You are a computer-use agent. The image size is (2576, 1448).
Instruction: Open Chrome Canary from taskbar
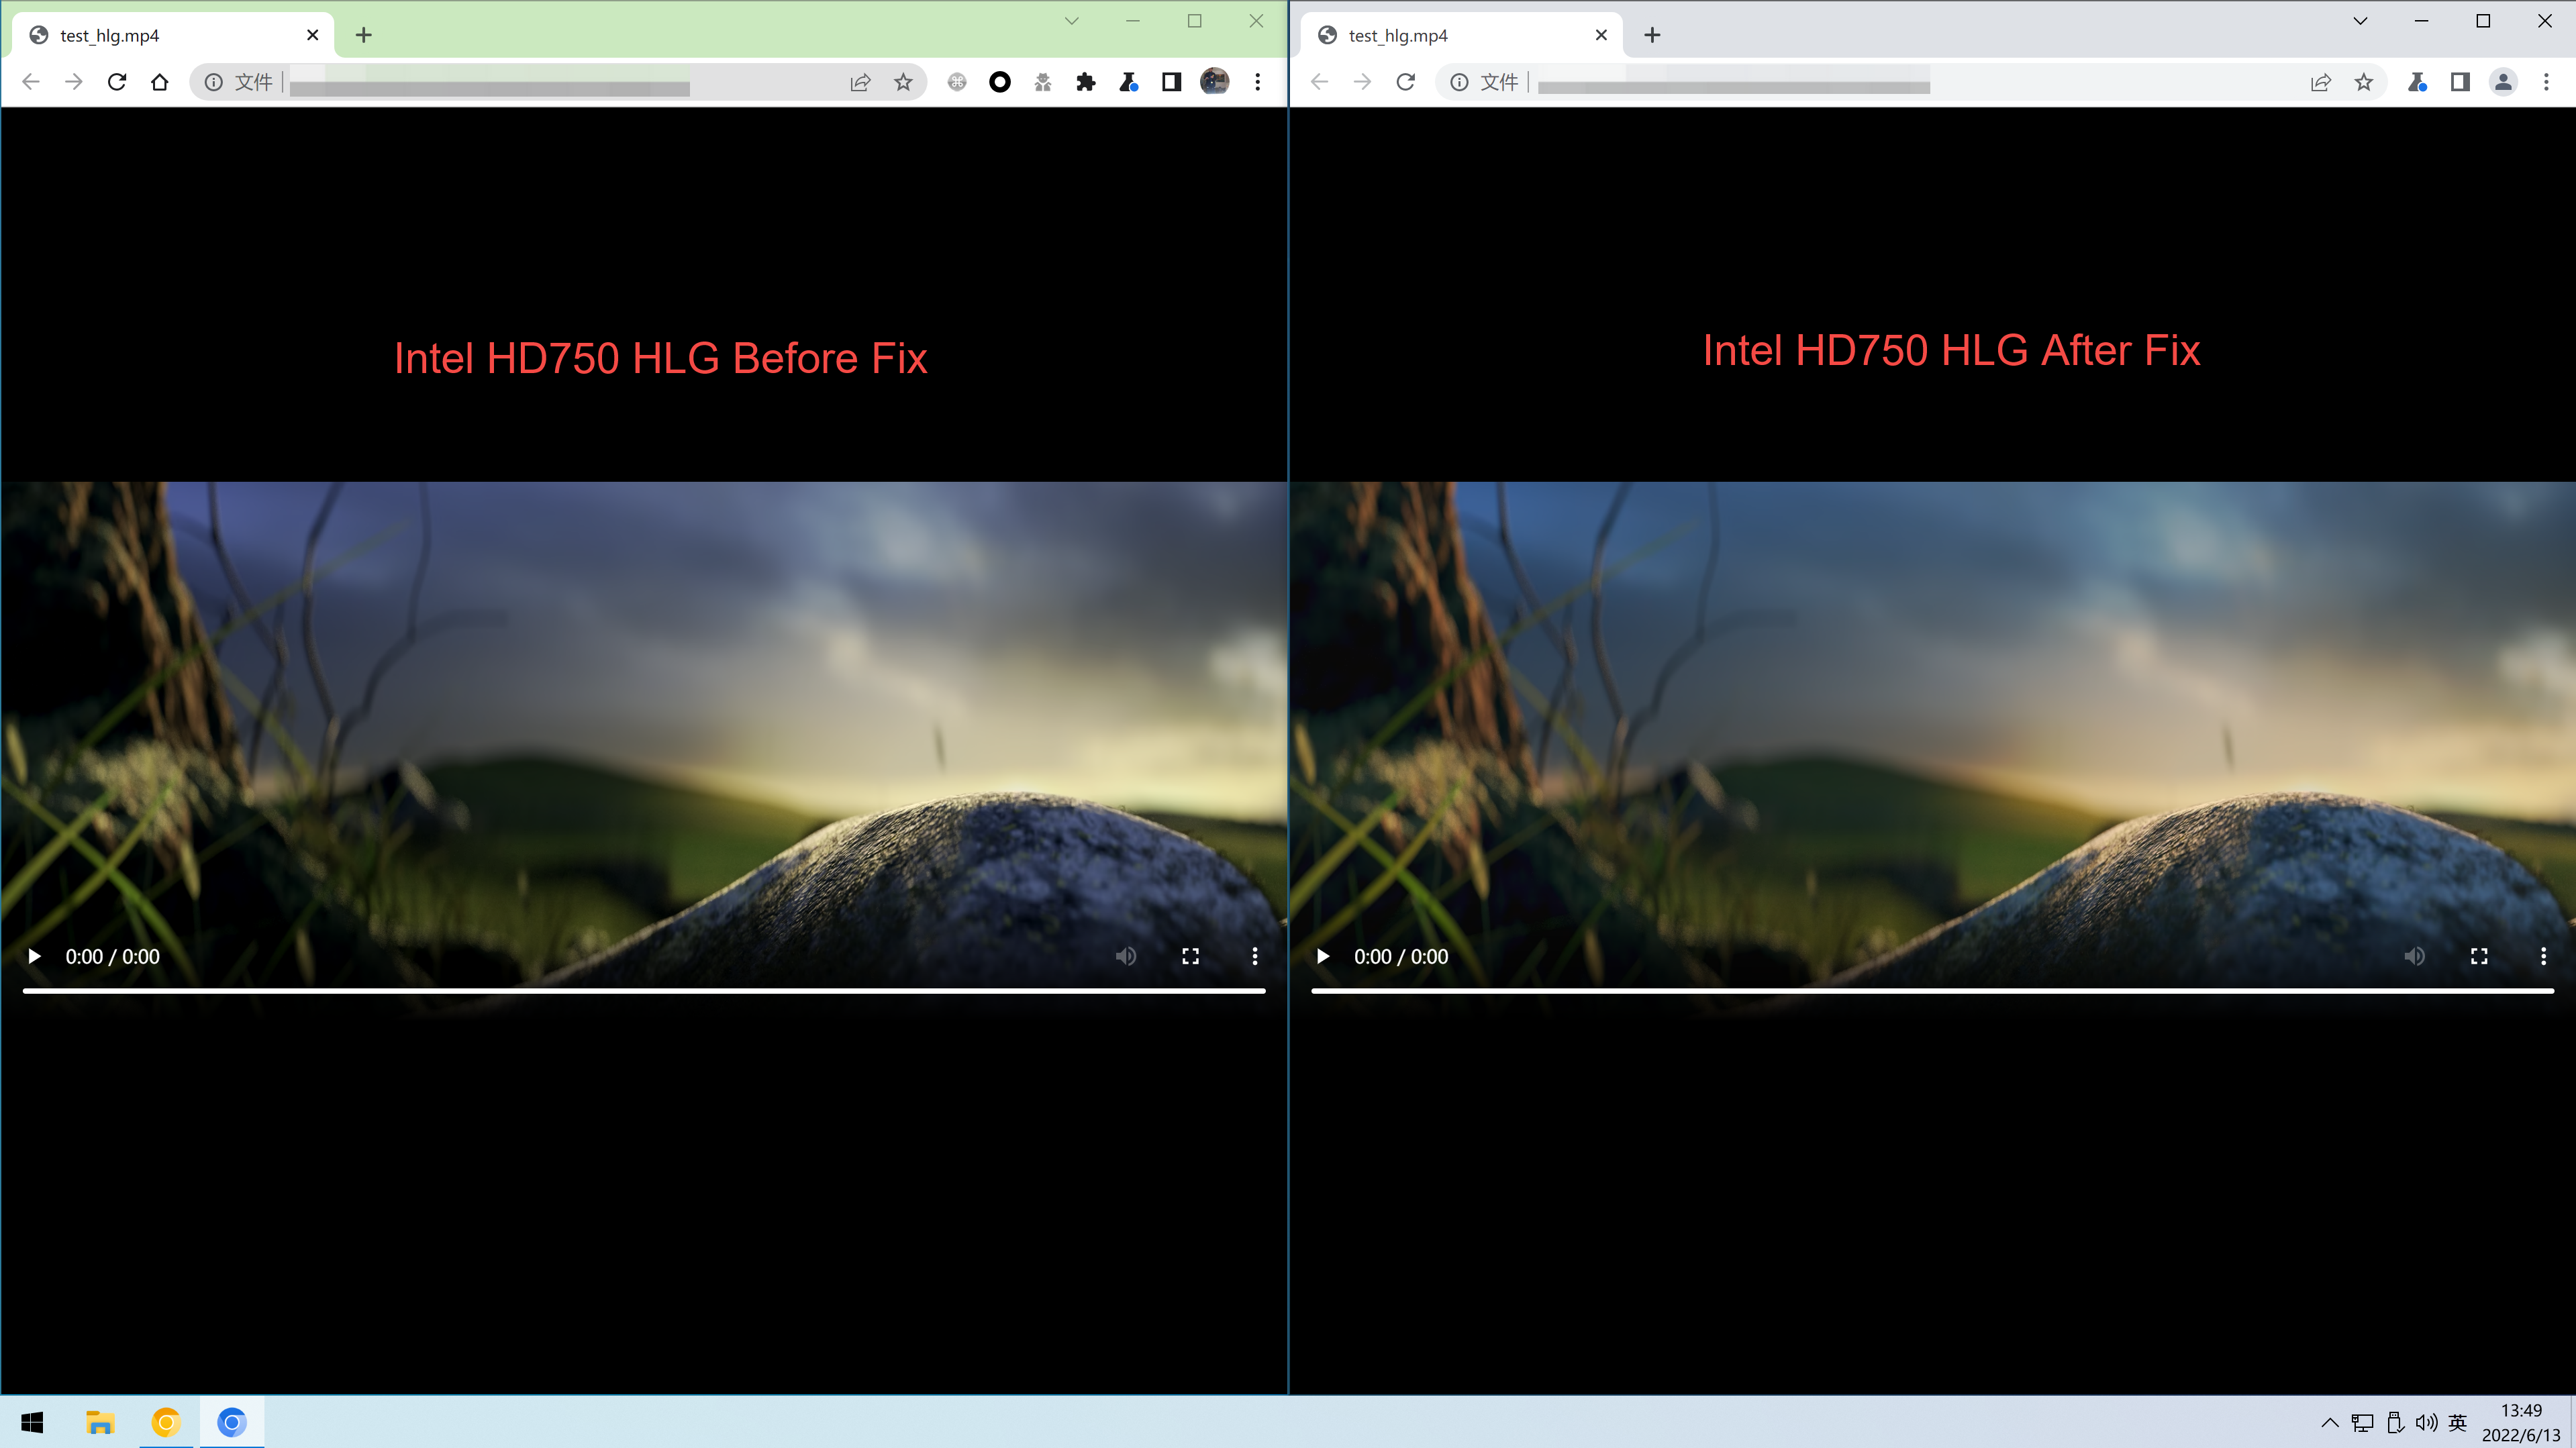click(166, 1422)
